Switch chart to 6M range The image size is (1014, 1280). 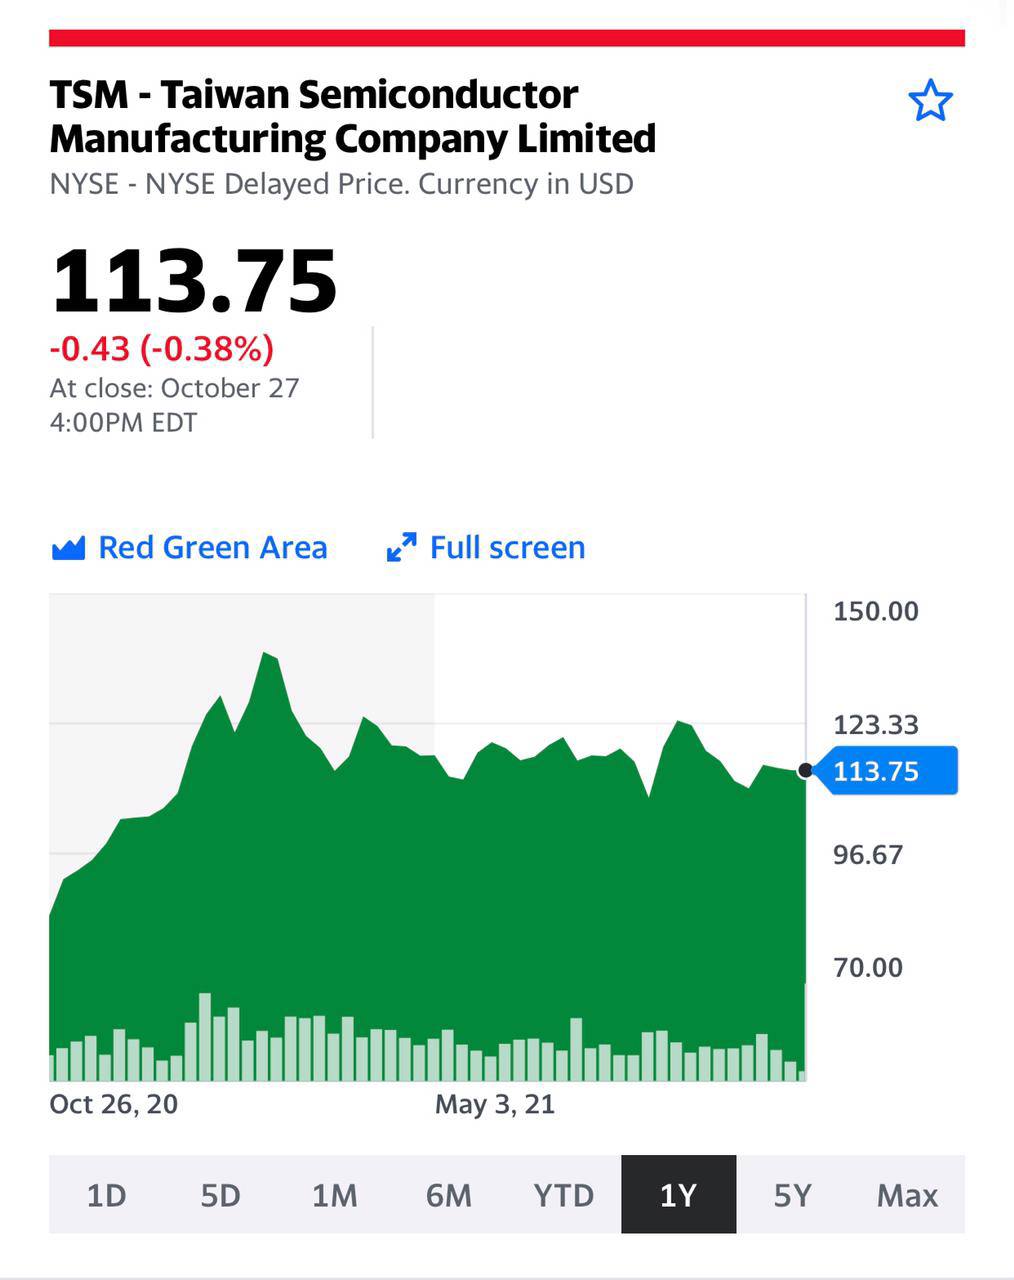[x=449, y=1195]
